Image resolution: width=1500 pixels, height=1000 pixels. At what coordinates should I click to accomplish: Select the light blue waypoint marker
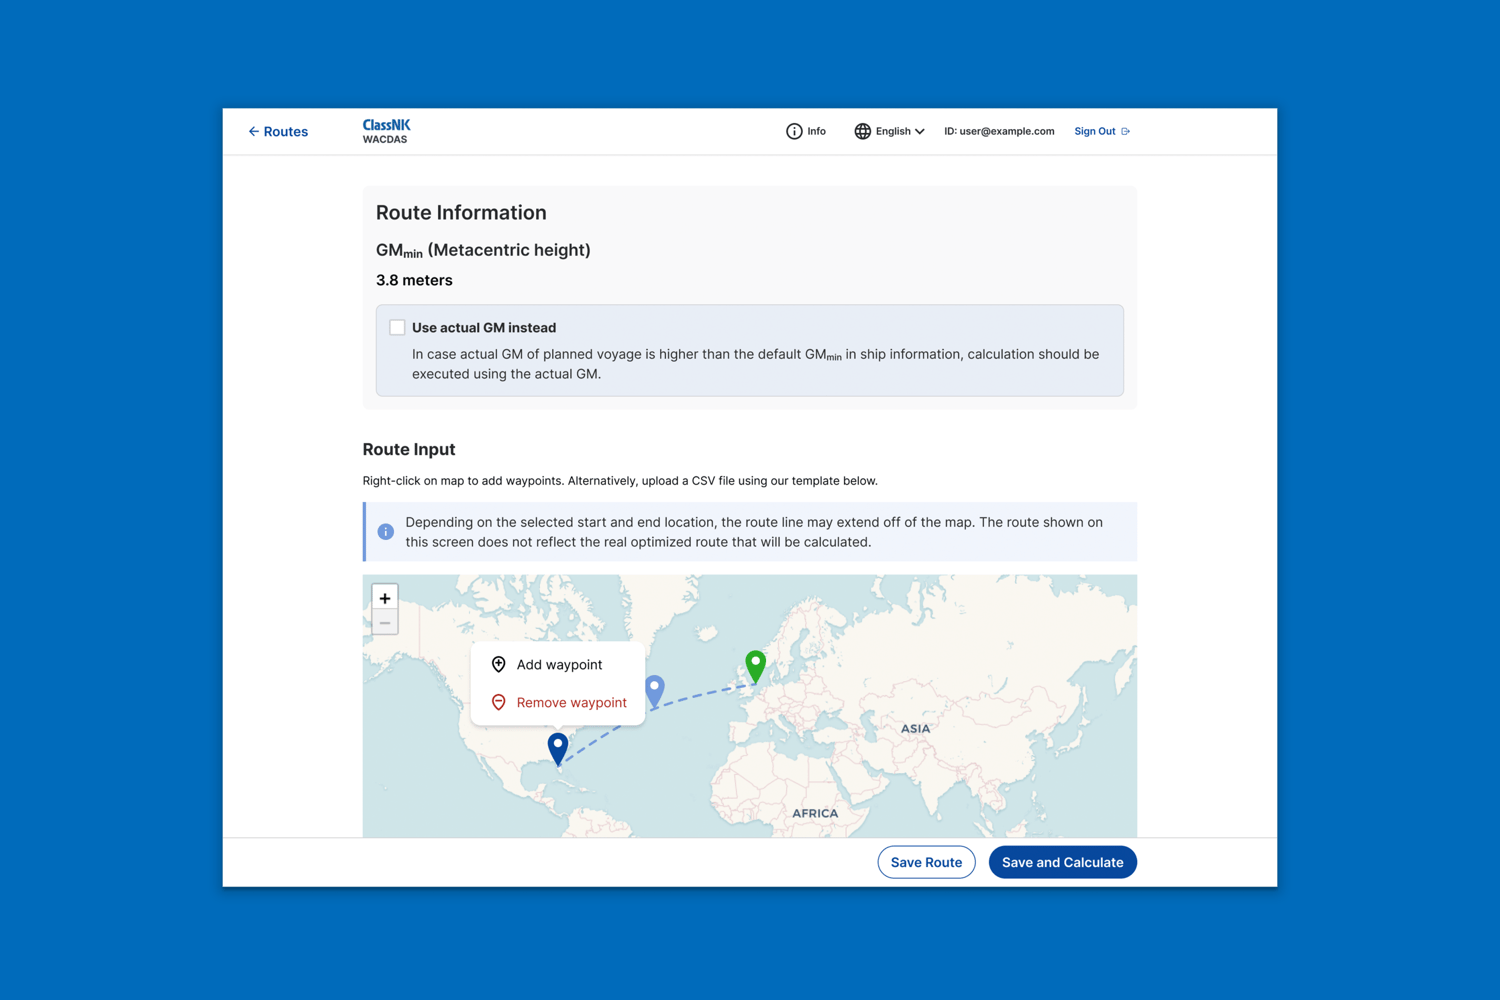[x=654, y=689]
